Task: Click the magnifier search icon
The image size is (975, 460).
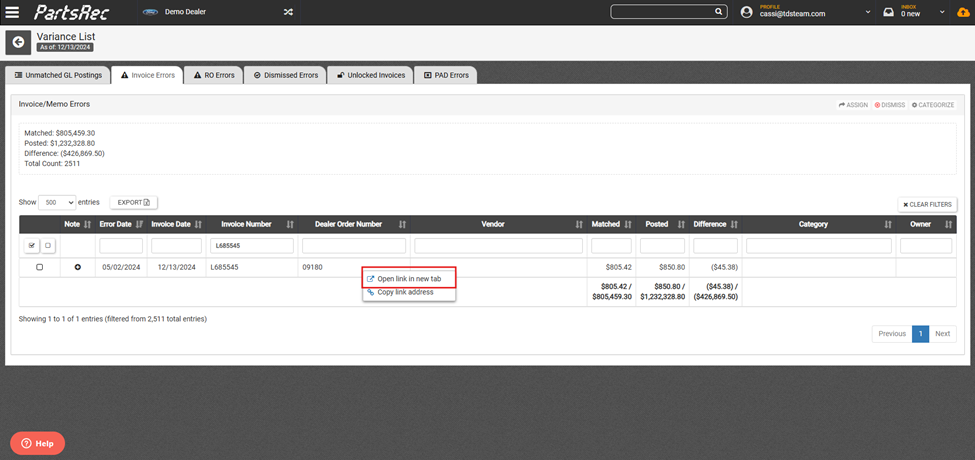Action: click(718, 12)
